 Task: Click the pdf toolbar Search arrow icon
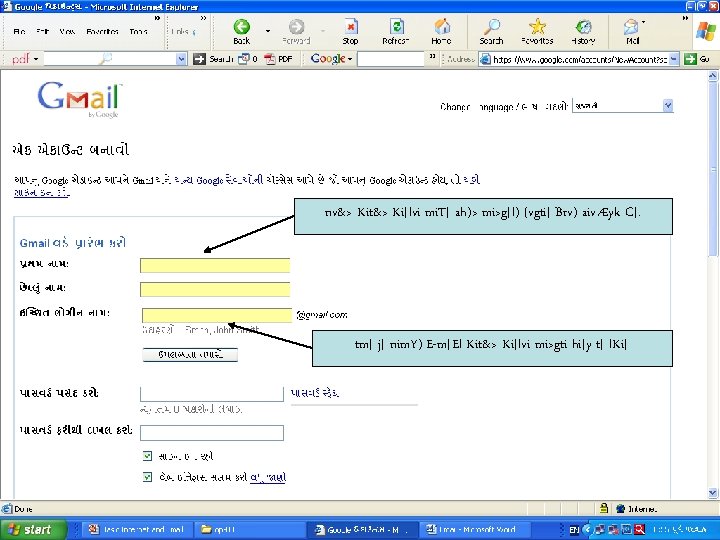[199, 59]
